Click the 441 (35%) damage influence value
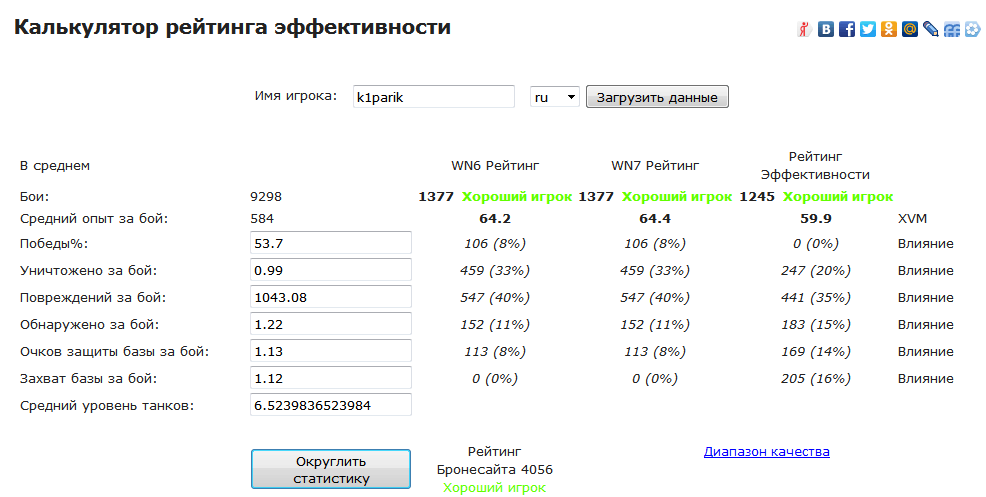986x497 pixels. point(816,298)
